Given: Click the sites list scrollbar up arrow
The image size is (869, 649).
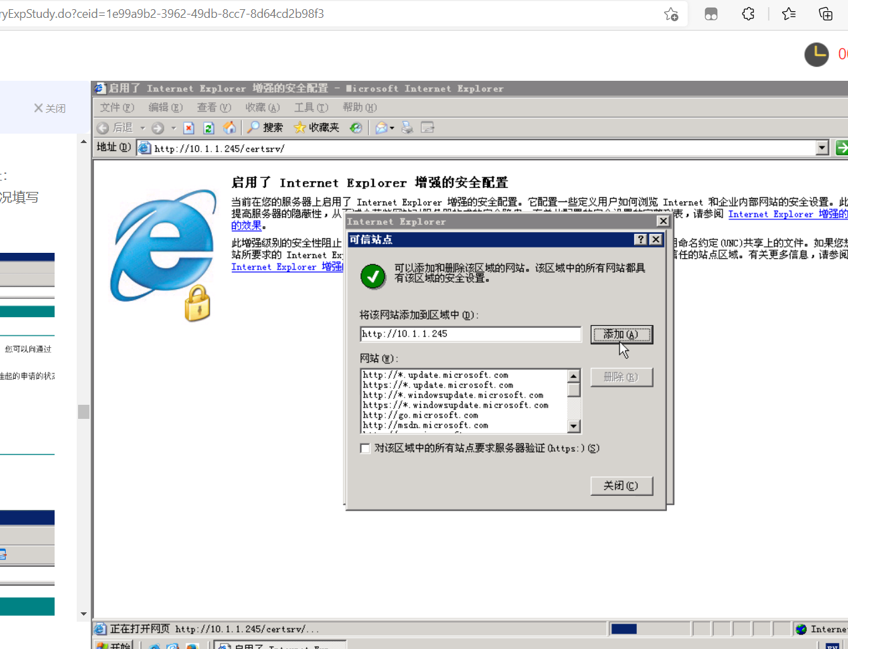Looking at the screenshot, I should (x=574, y=376).
